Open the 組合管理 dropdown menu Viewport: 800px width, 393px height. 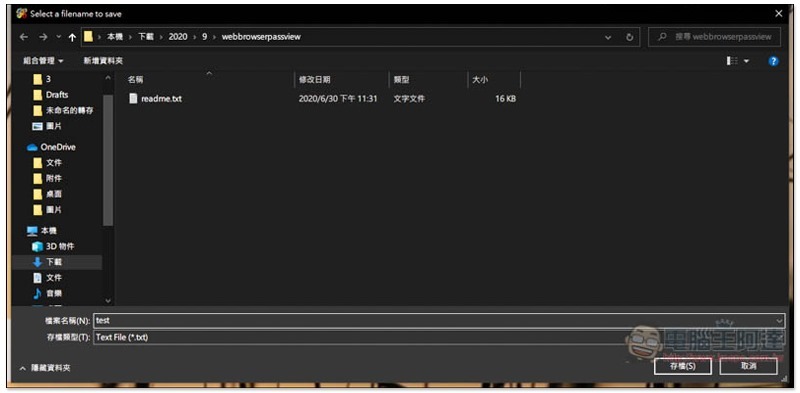click(x=43, y=61)
